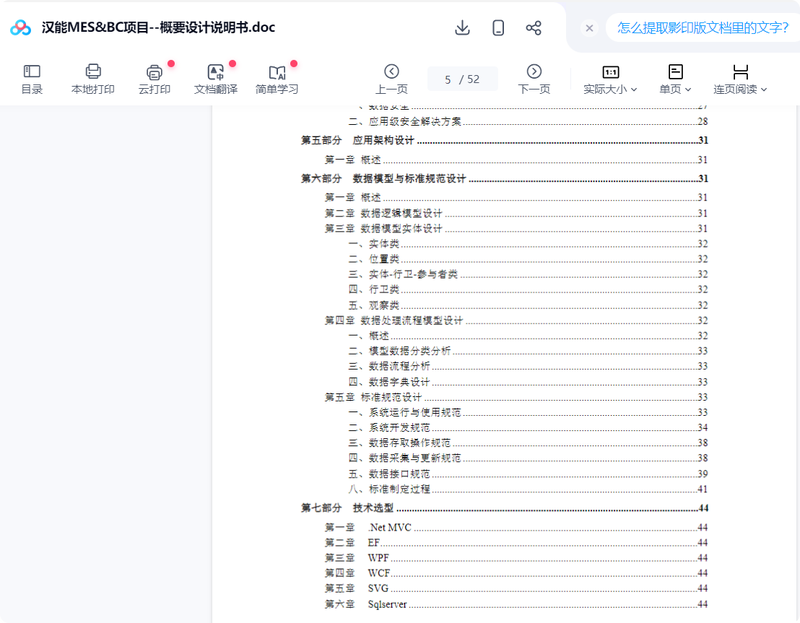The width and height of the screenshot is (800, 623).
Task: Click the page number field showing 5
Action: [x=447, y=80]
